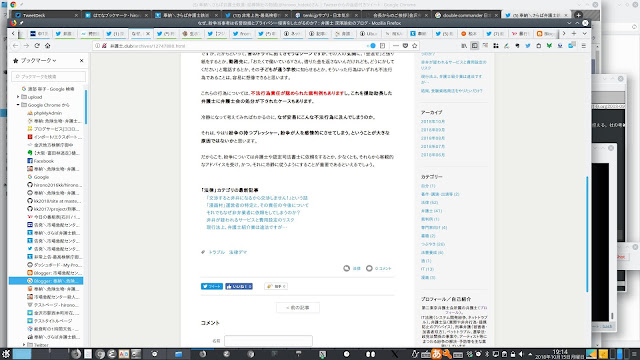Click the bookmarks sidebar scrollbar
640x360 pixels.
pyautogui.click(x=86, y=107)
